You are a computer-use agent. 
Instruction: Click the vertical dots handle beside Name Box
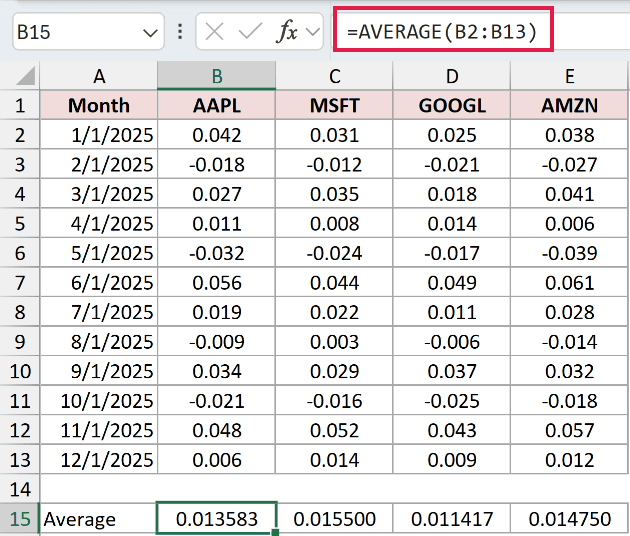(180, 31)
